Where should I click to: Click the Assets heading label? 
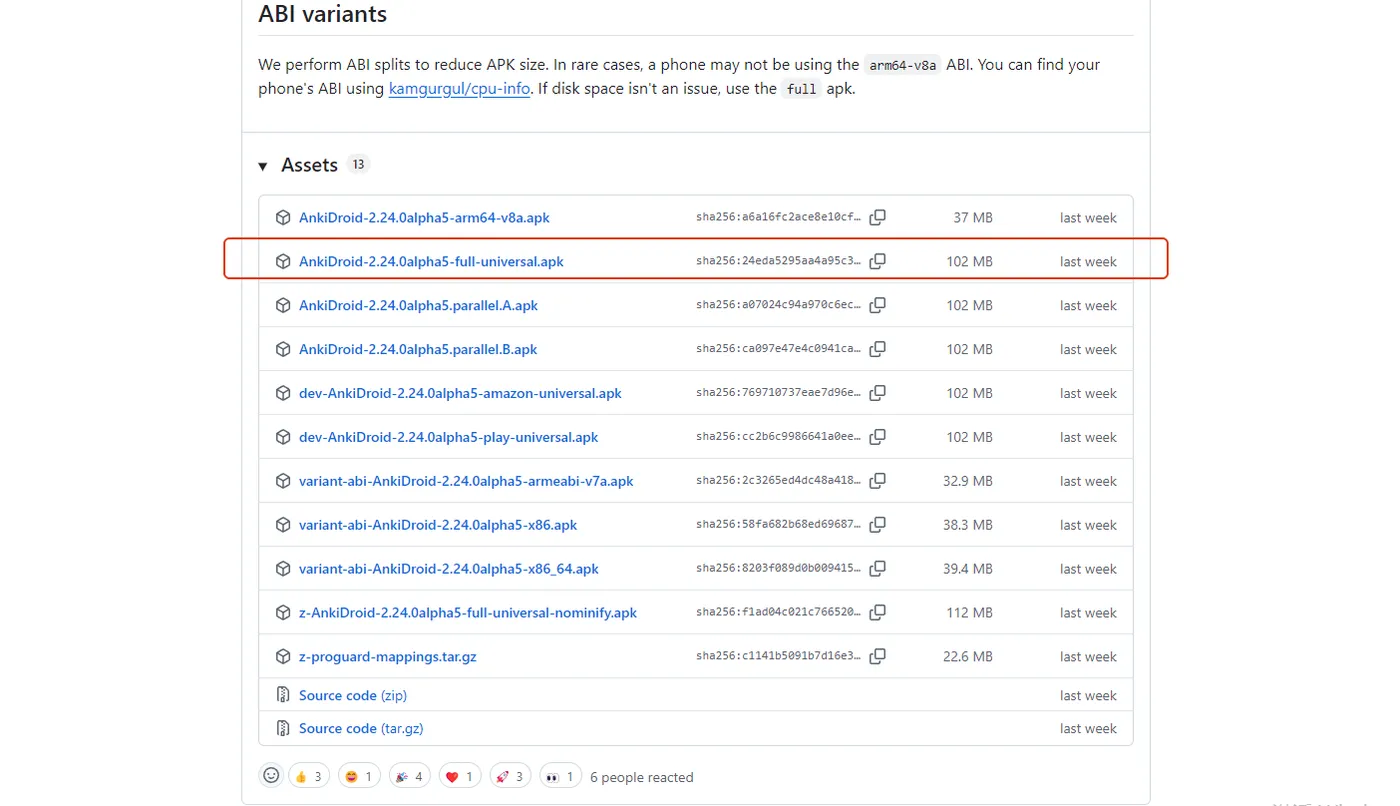coord(310,165)
